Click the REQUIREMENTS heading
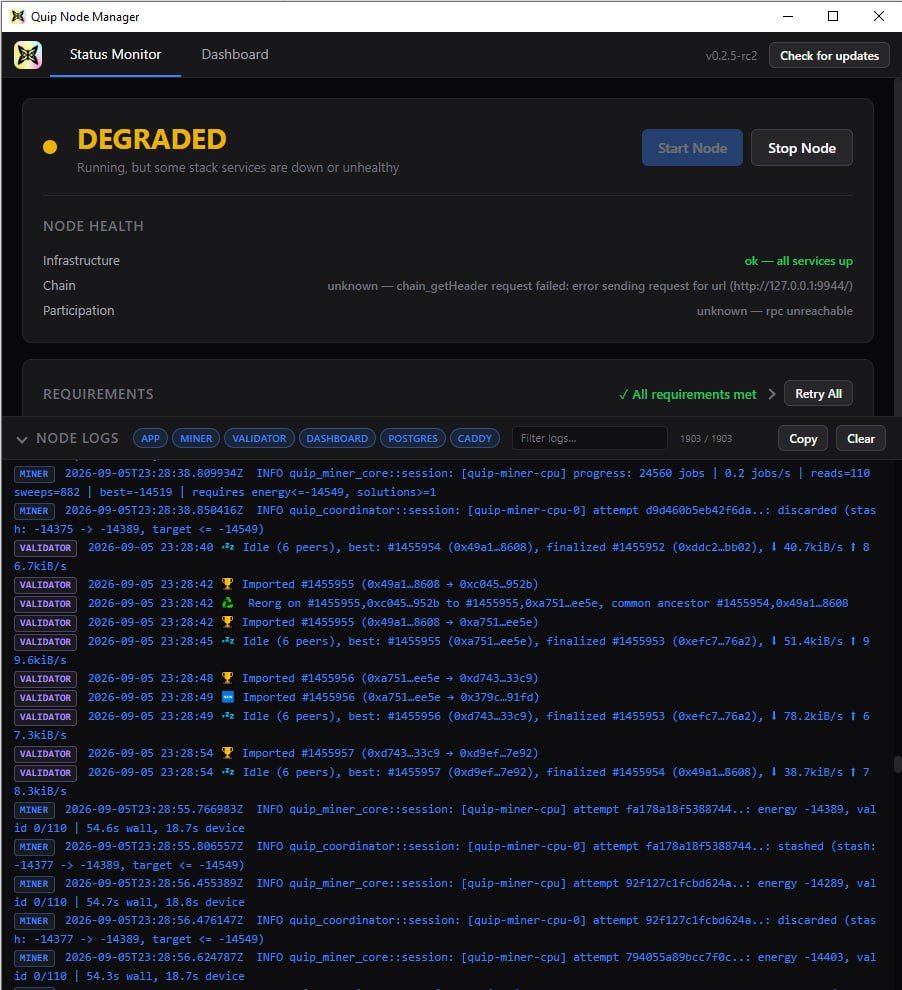 tap(98, 394)
